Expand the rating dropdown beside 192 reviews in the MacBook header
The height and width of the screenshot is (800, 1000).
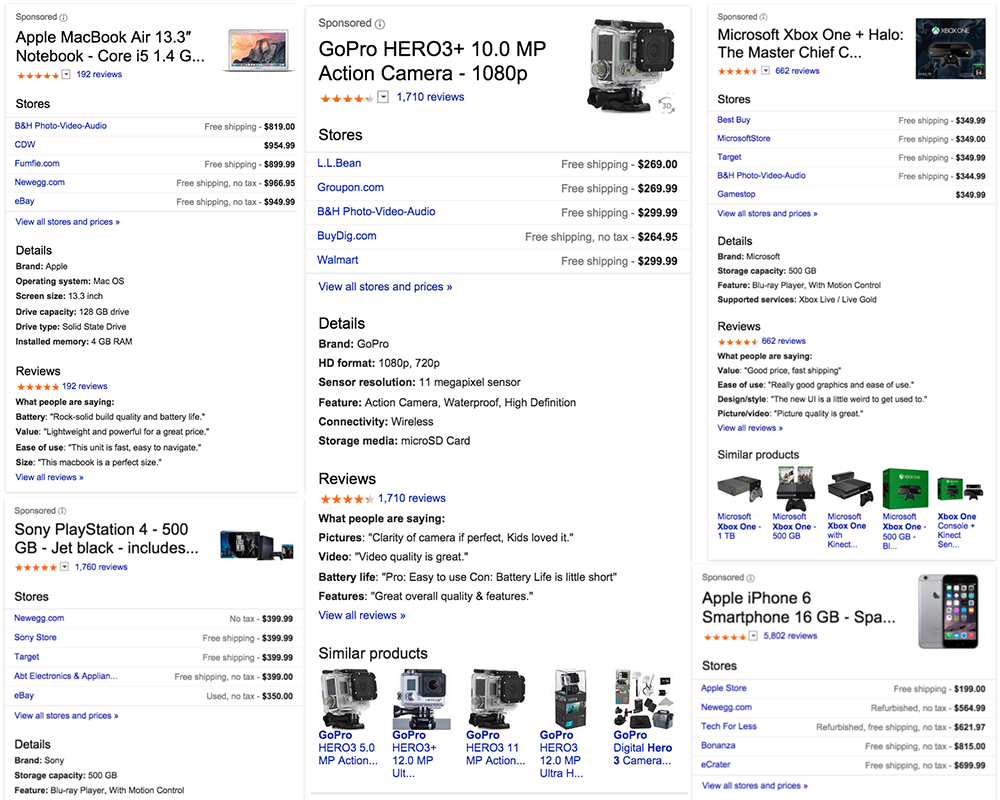[66, 75]
